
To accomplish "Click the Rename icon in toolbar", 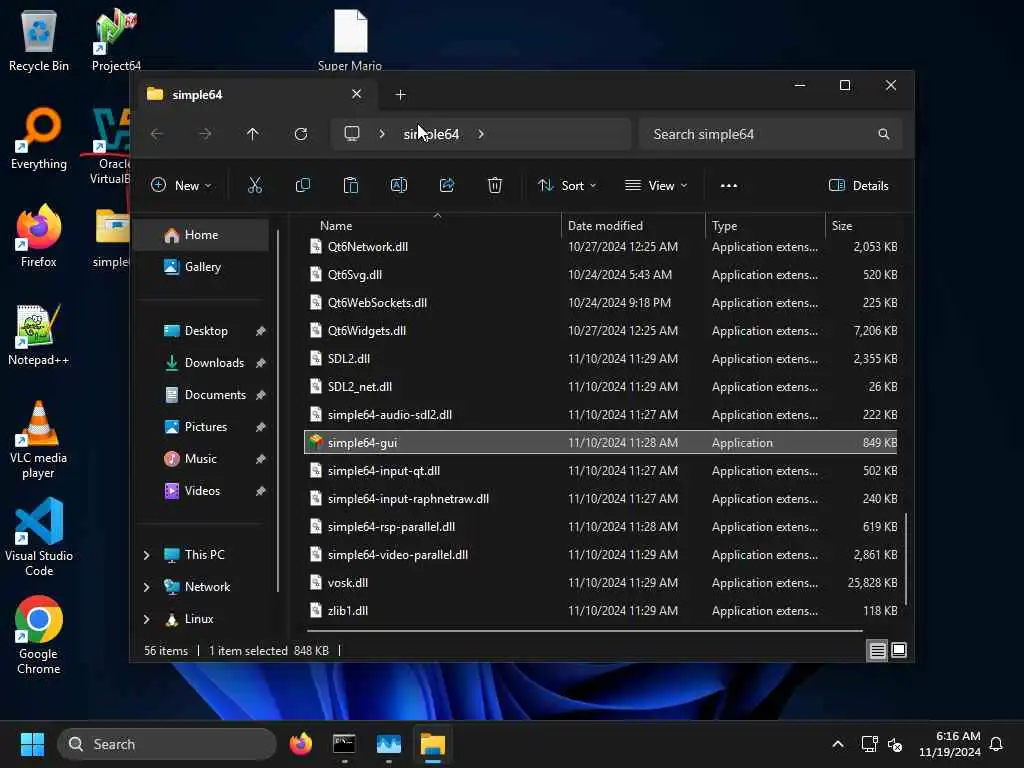I will point(398,185).
